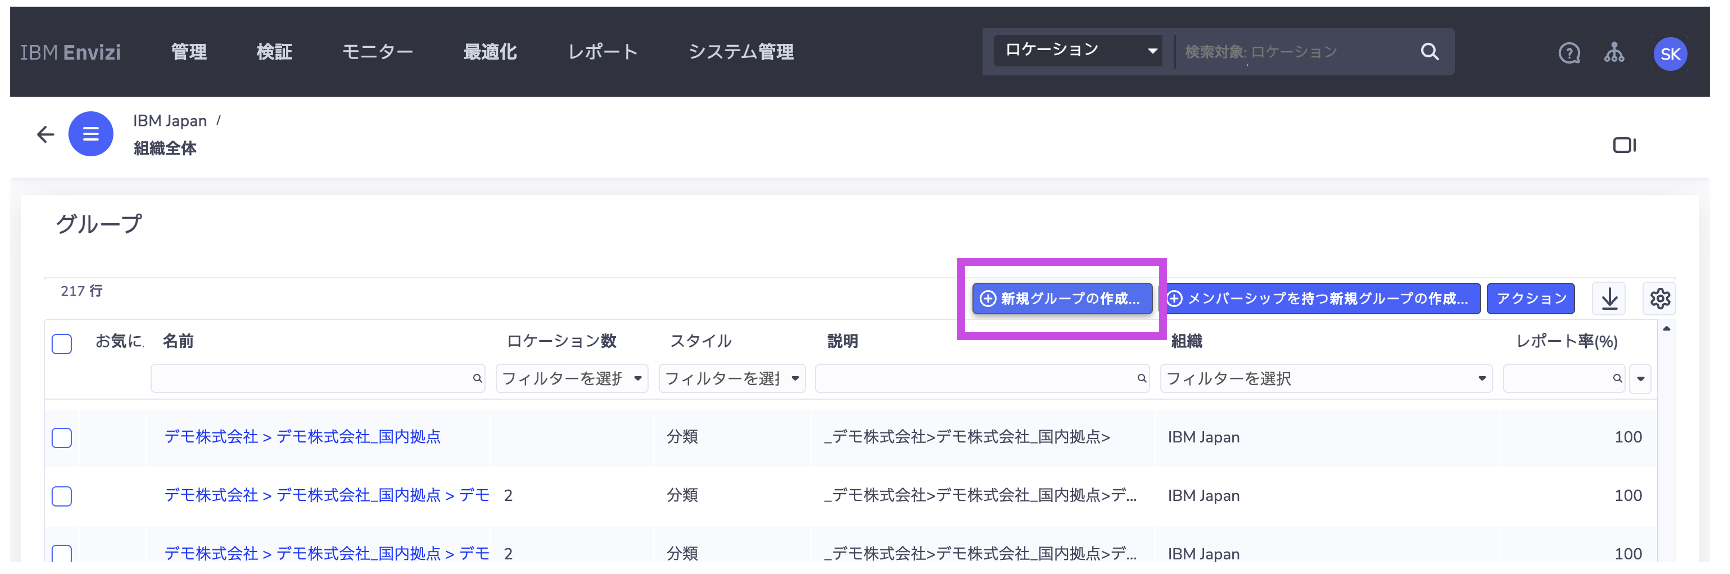Click the IBM Envizi logo
The height and width of the screenshot is (574, 1730).
[x=70, y=52]
